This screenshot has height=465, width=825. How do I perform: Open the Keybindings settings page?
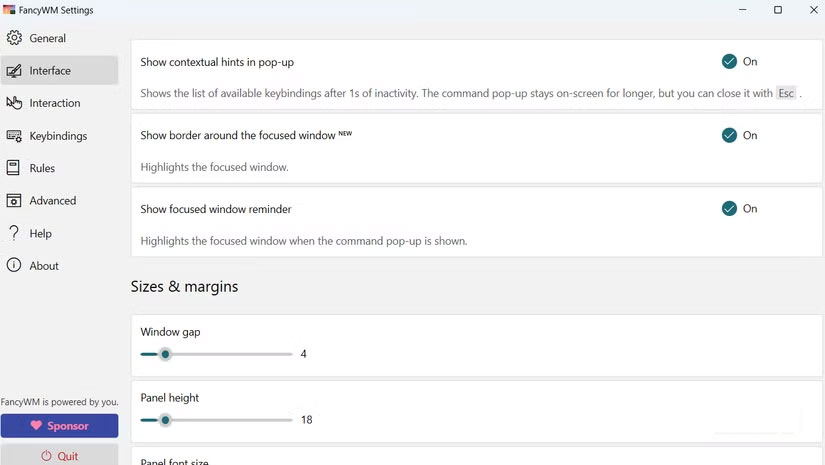(x=58, y=136)
